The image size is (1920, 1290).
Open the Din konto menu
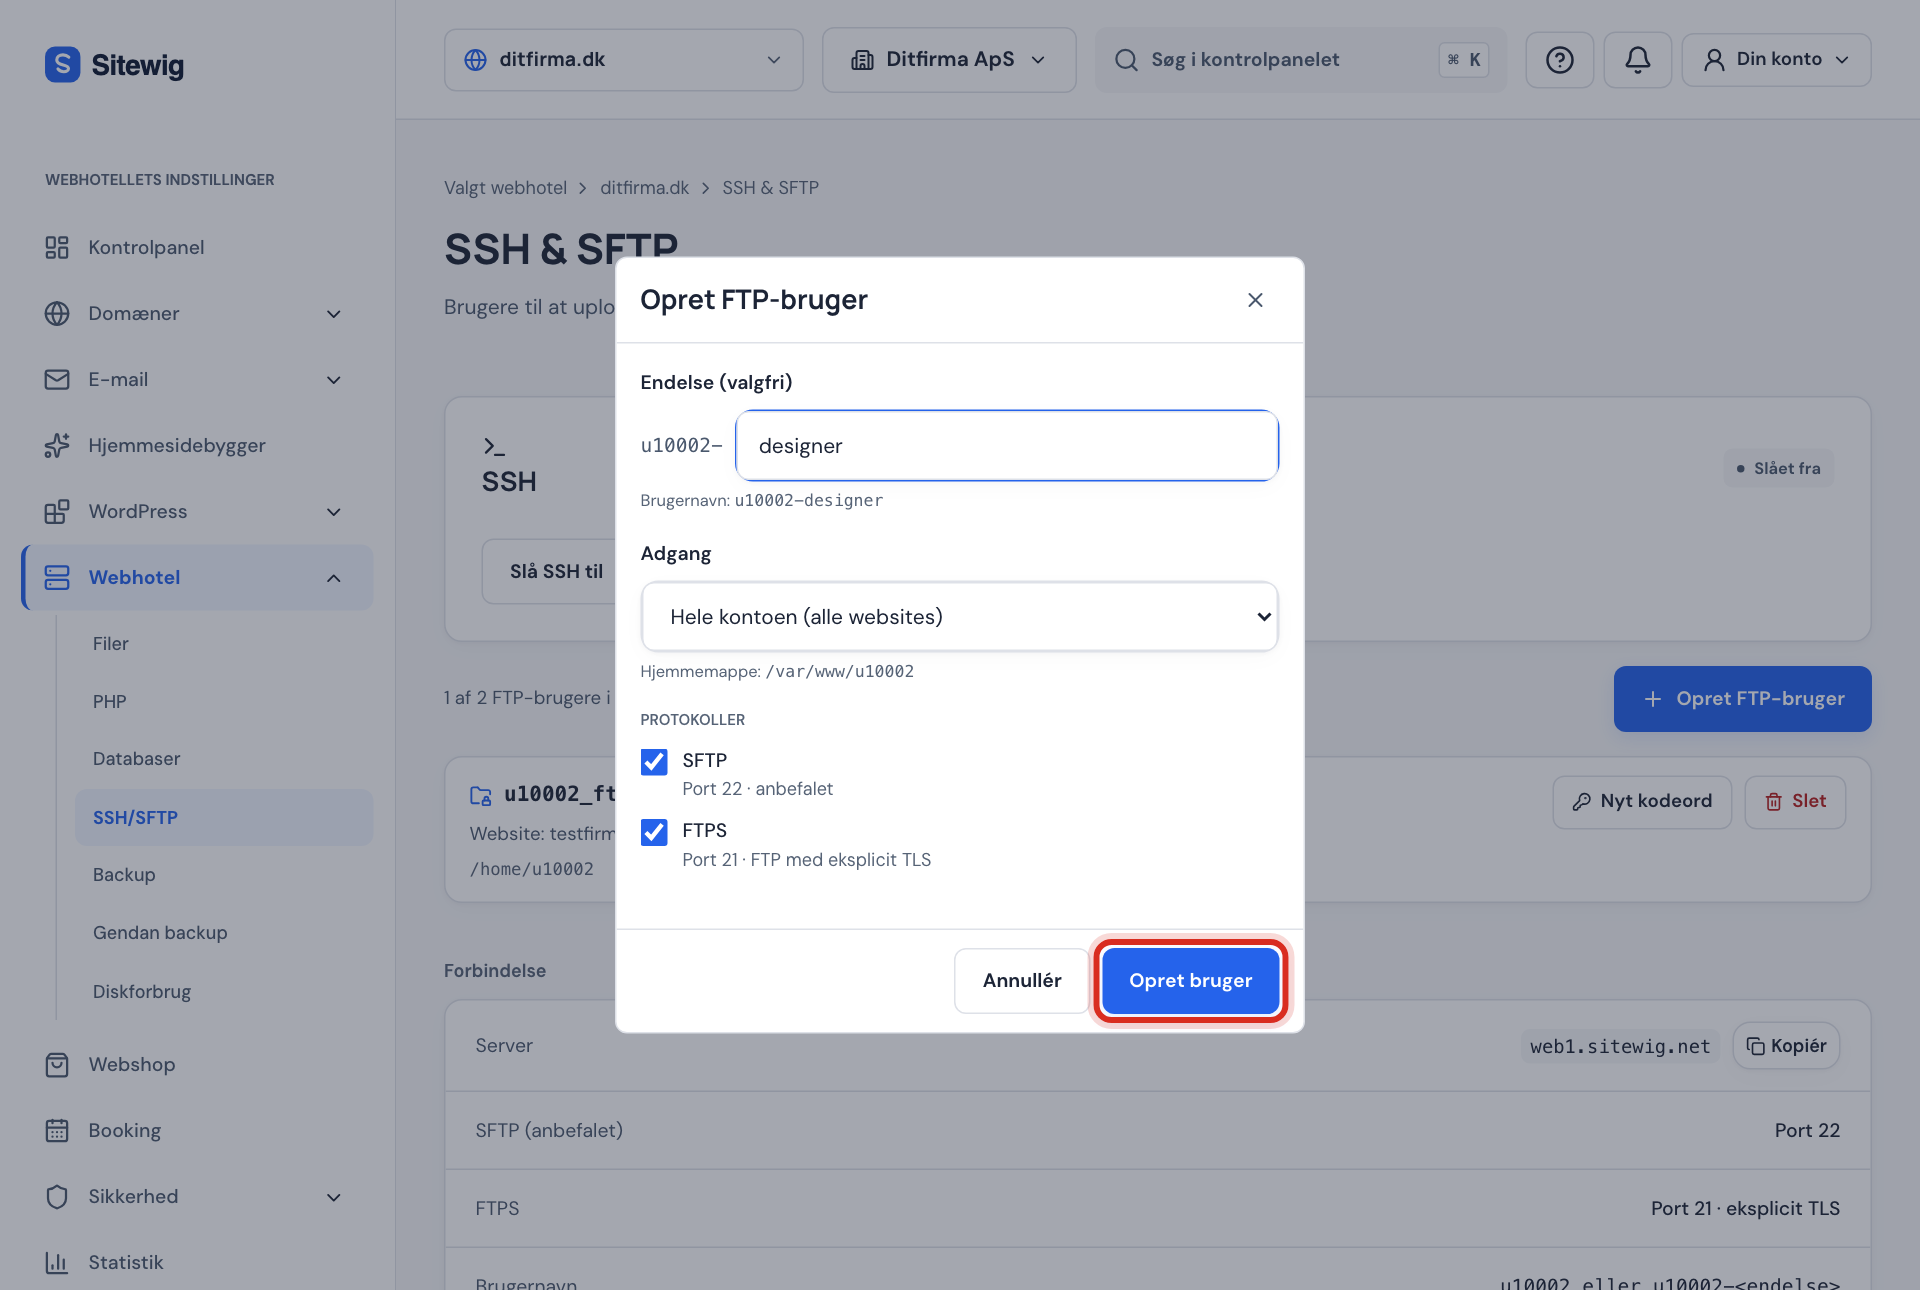1776,60
